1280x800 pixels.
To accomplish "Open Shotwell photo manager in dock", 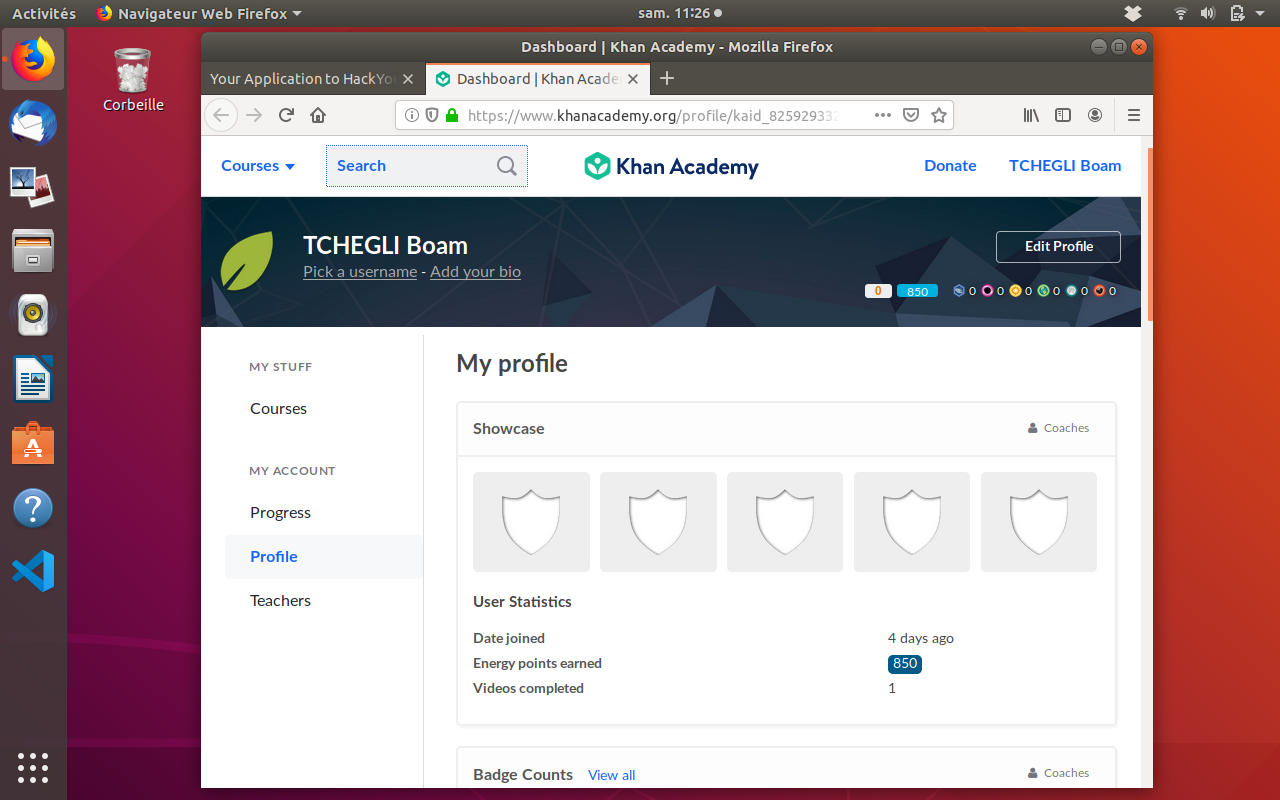I will click(x=33, y=187).
